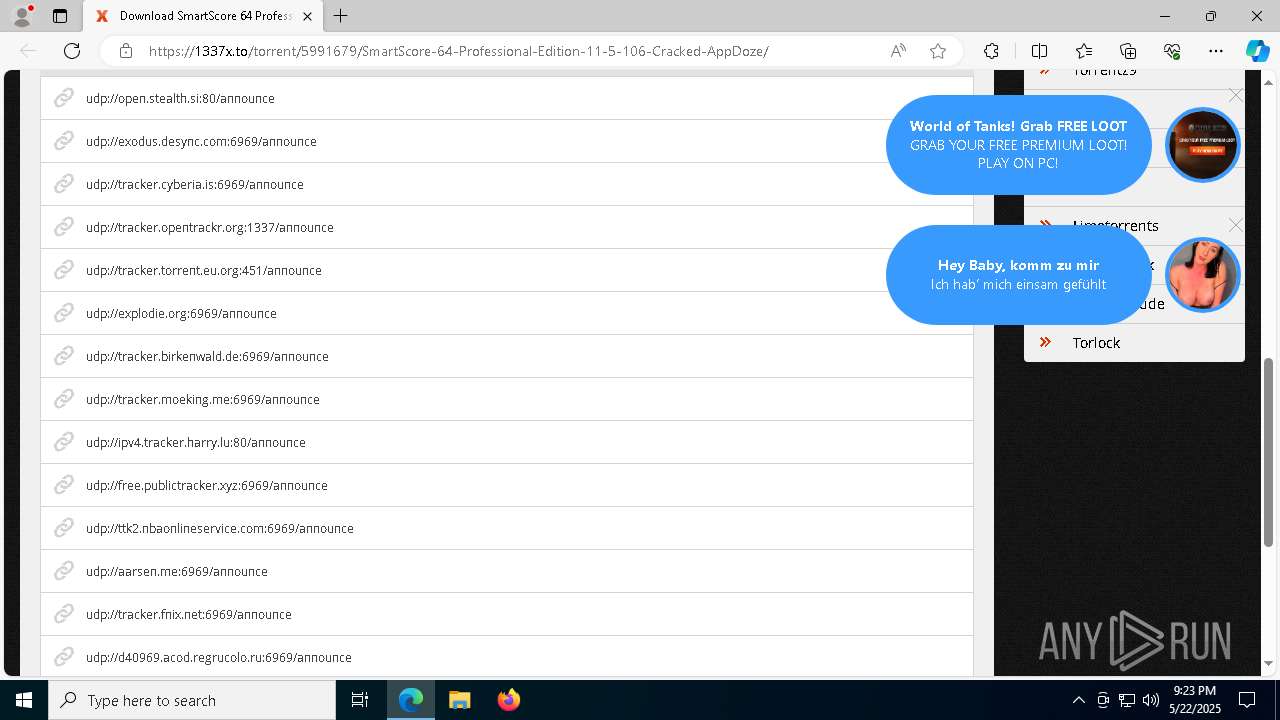
Task: Open Edge settings and more menu
Action: (x=1216, y=51)
